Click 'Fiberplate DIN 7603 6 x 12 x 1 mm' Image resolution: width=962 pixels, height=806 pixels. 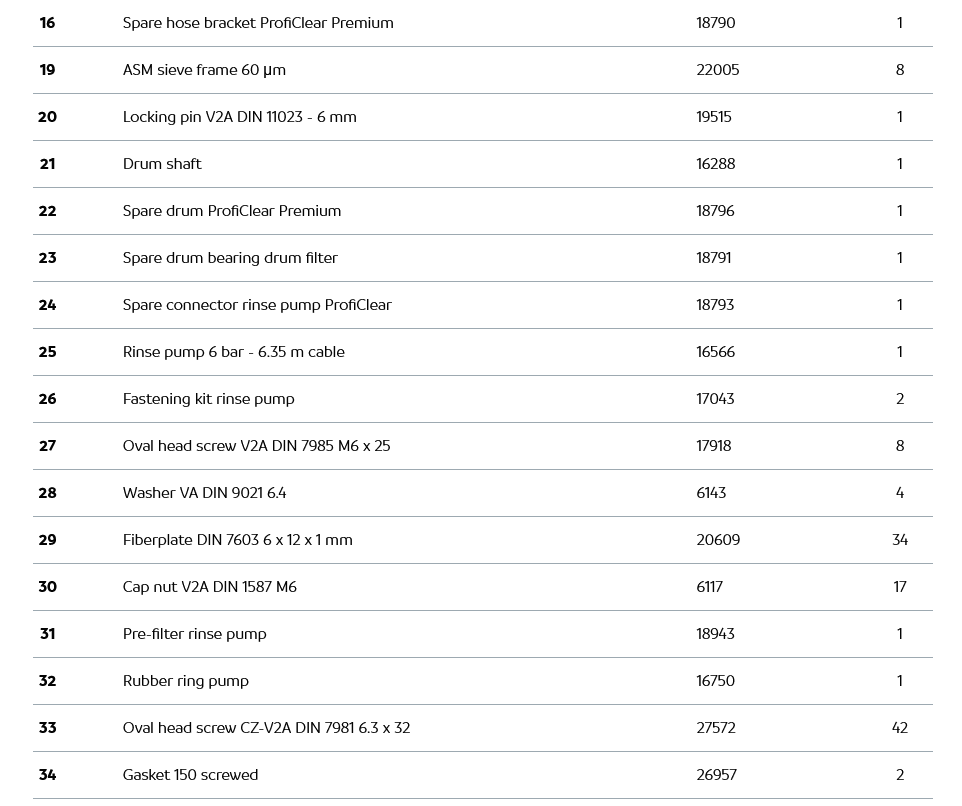click(x=237, y=540)
